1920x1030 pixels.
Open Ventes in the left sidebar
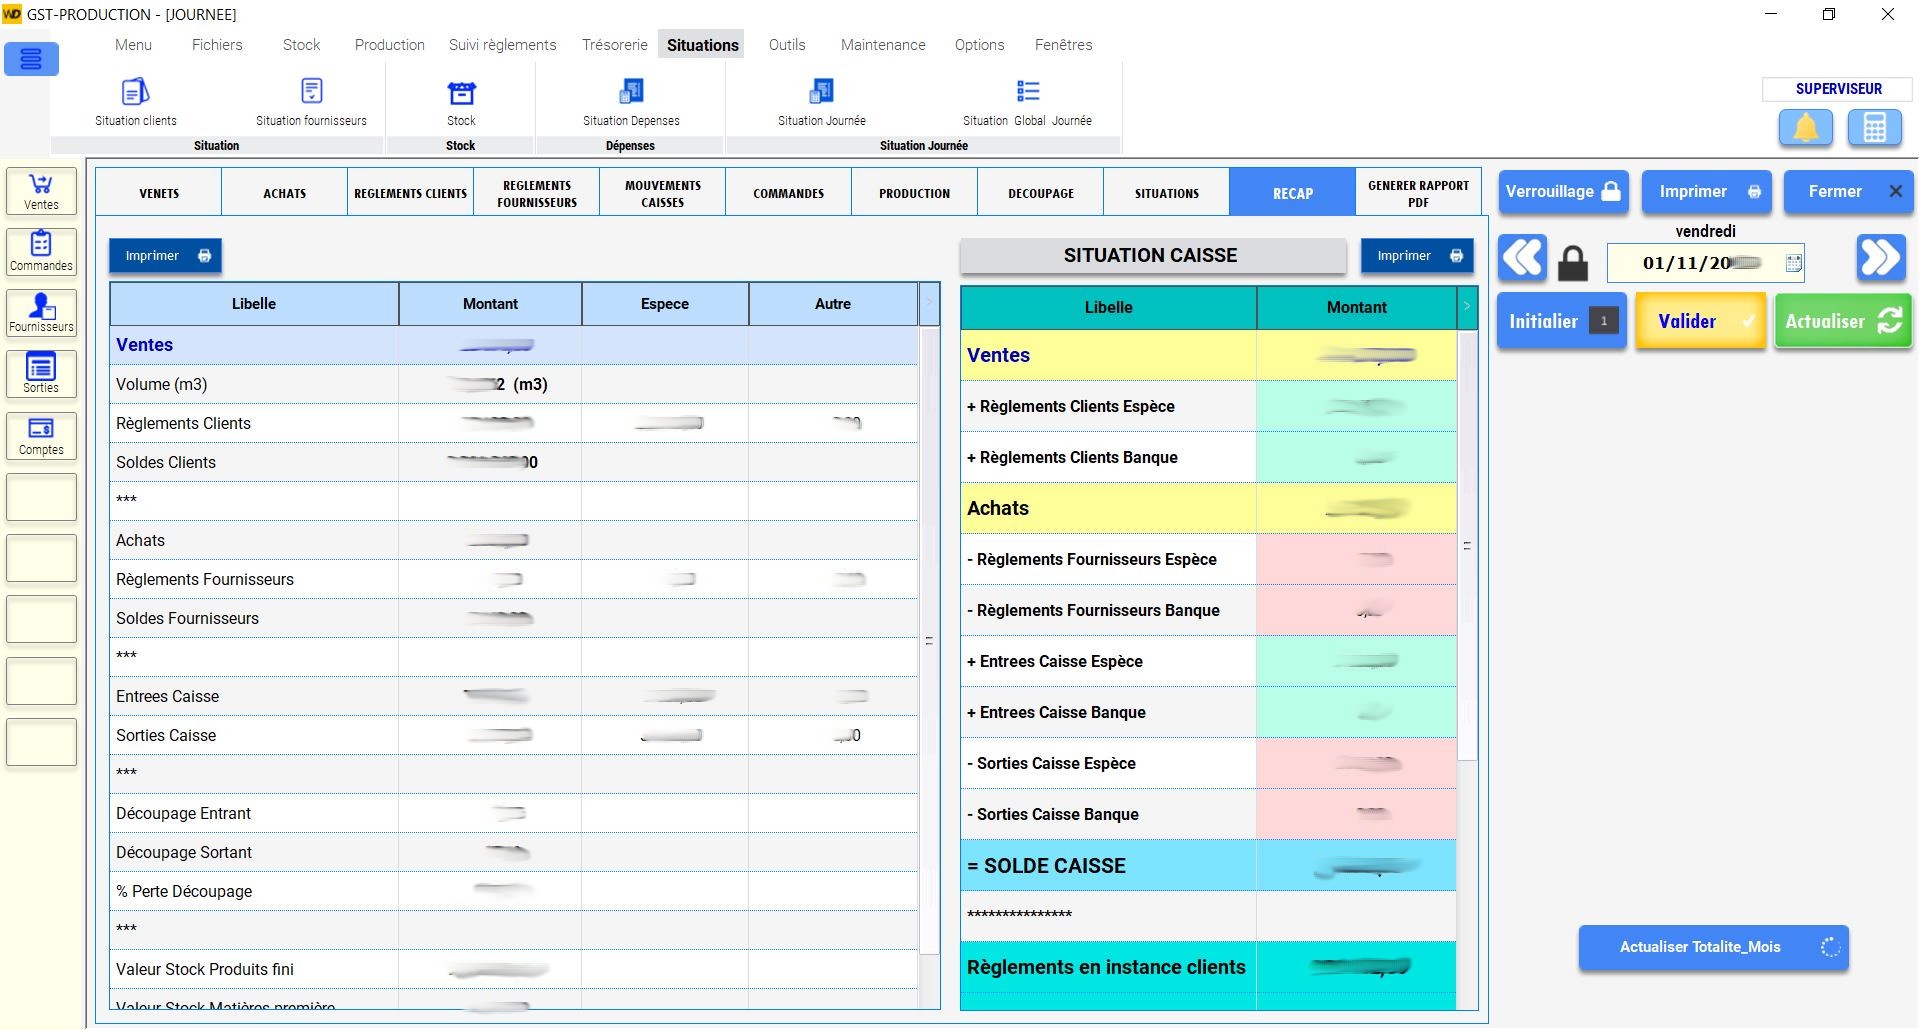pyautogui.click(x=41, y=191)
